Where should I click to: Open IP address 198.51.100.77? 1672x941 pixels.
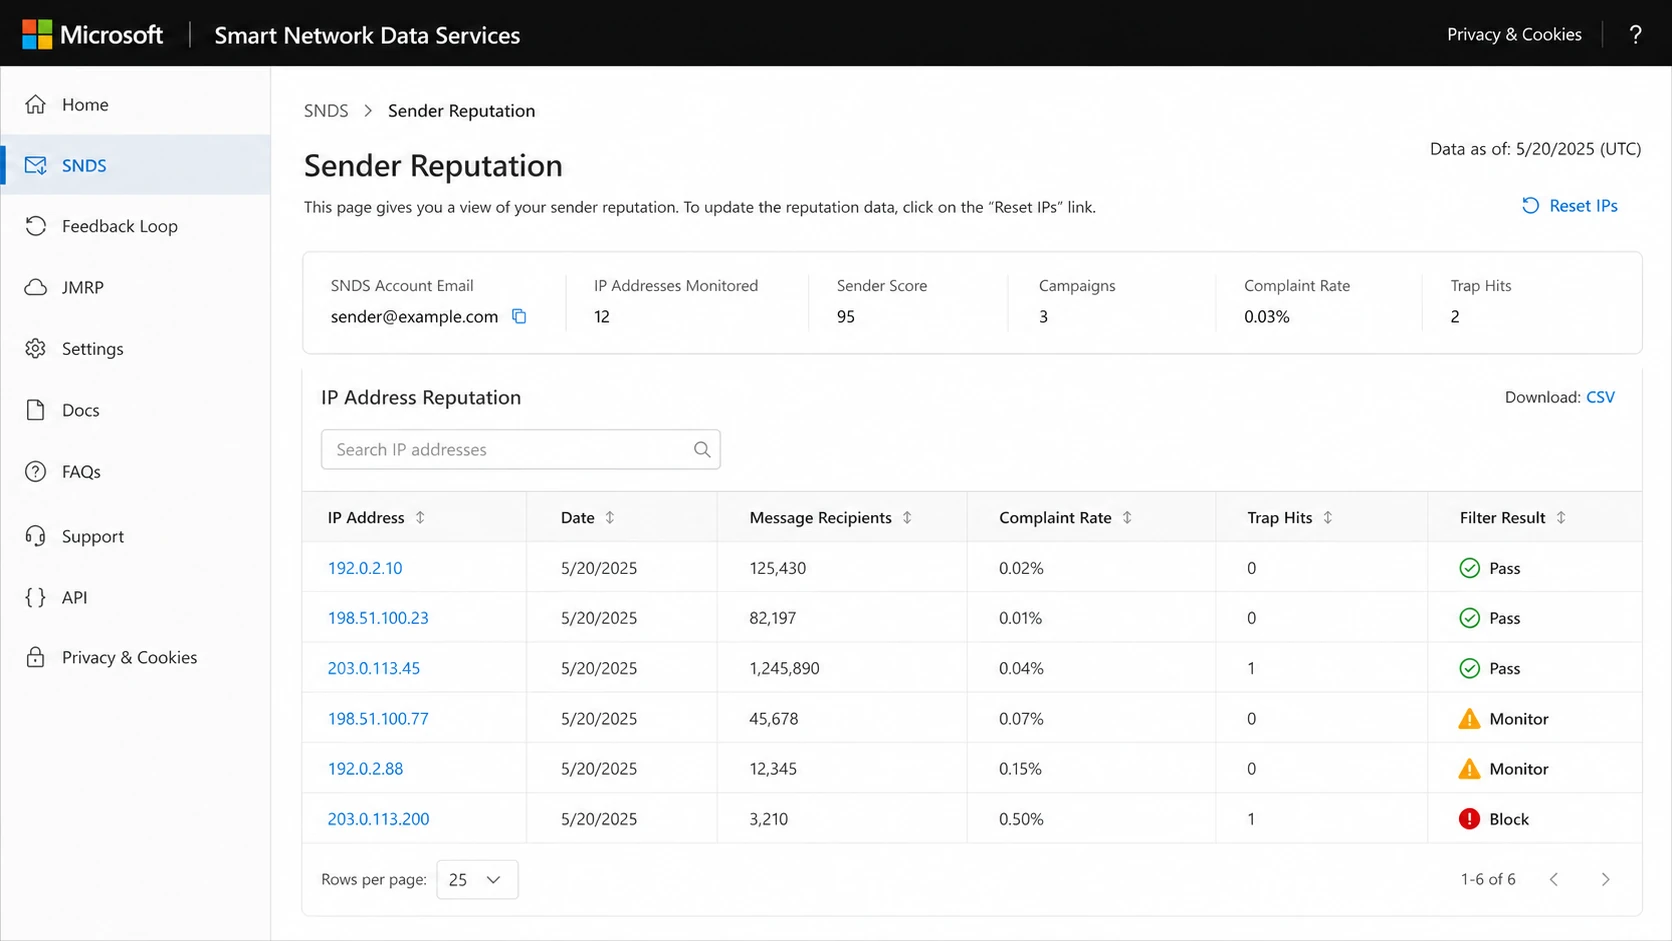click(x=378, y=718)
